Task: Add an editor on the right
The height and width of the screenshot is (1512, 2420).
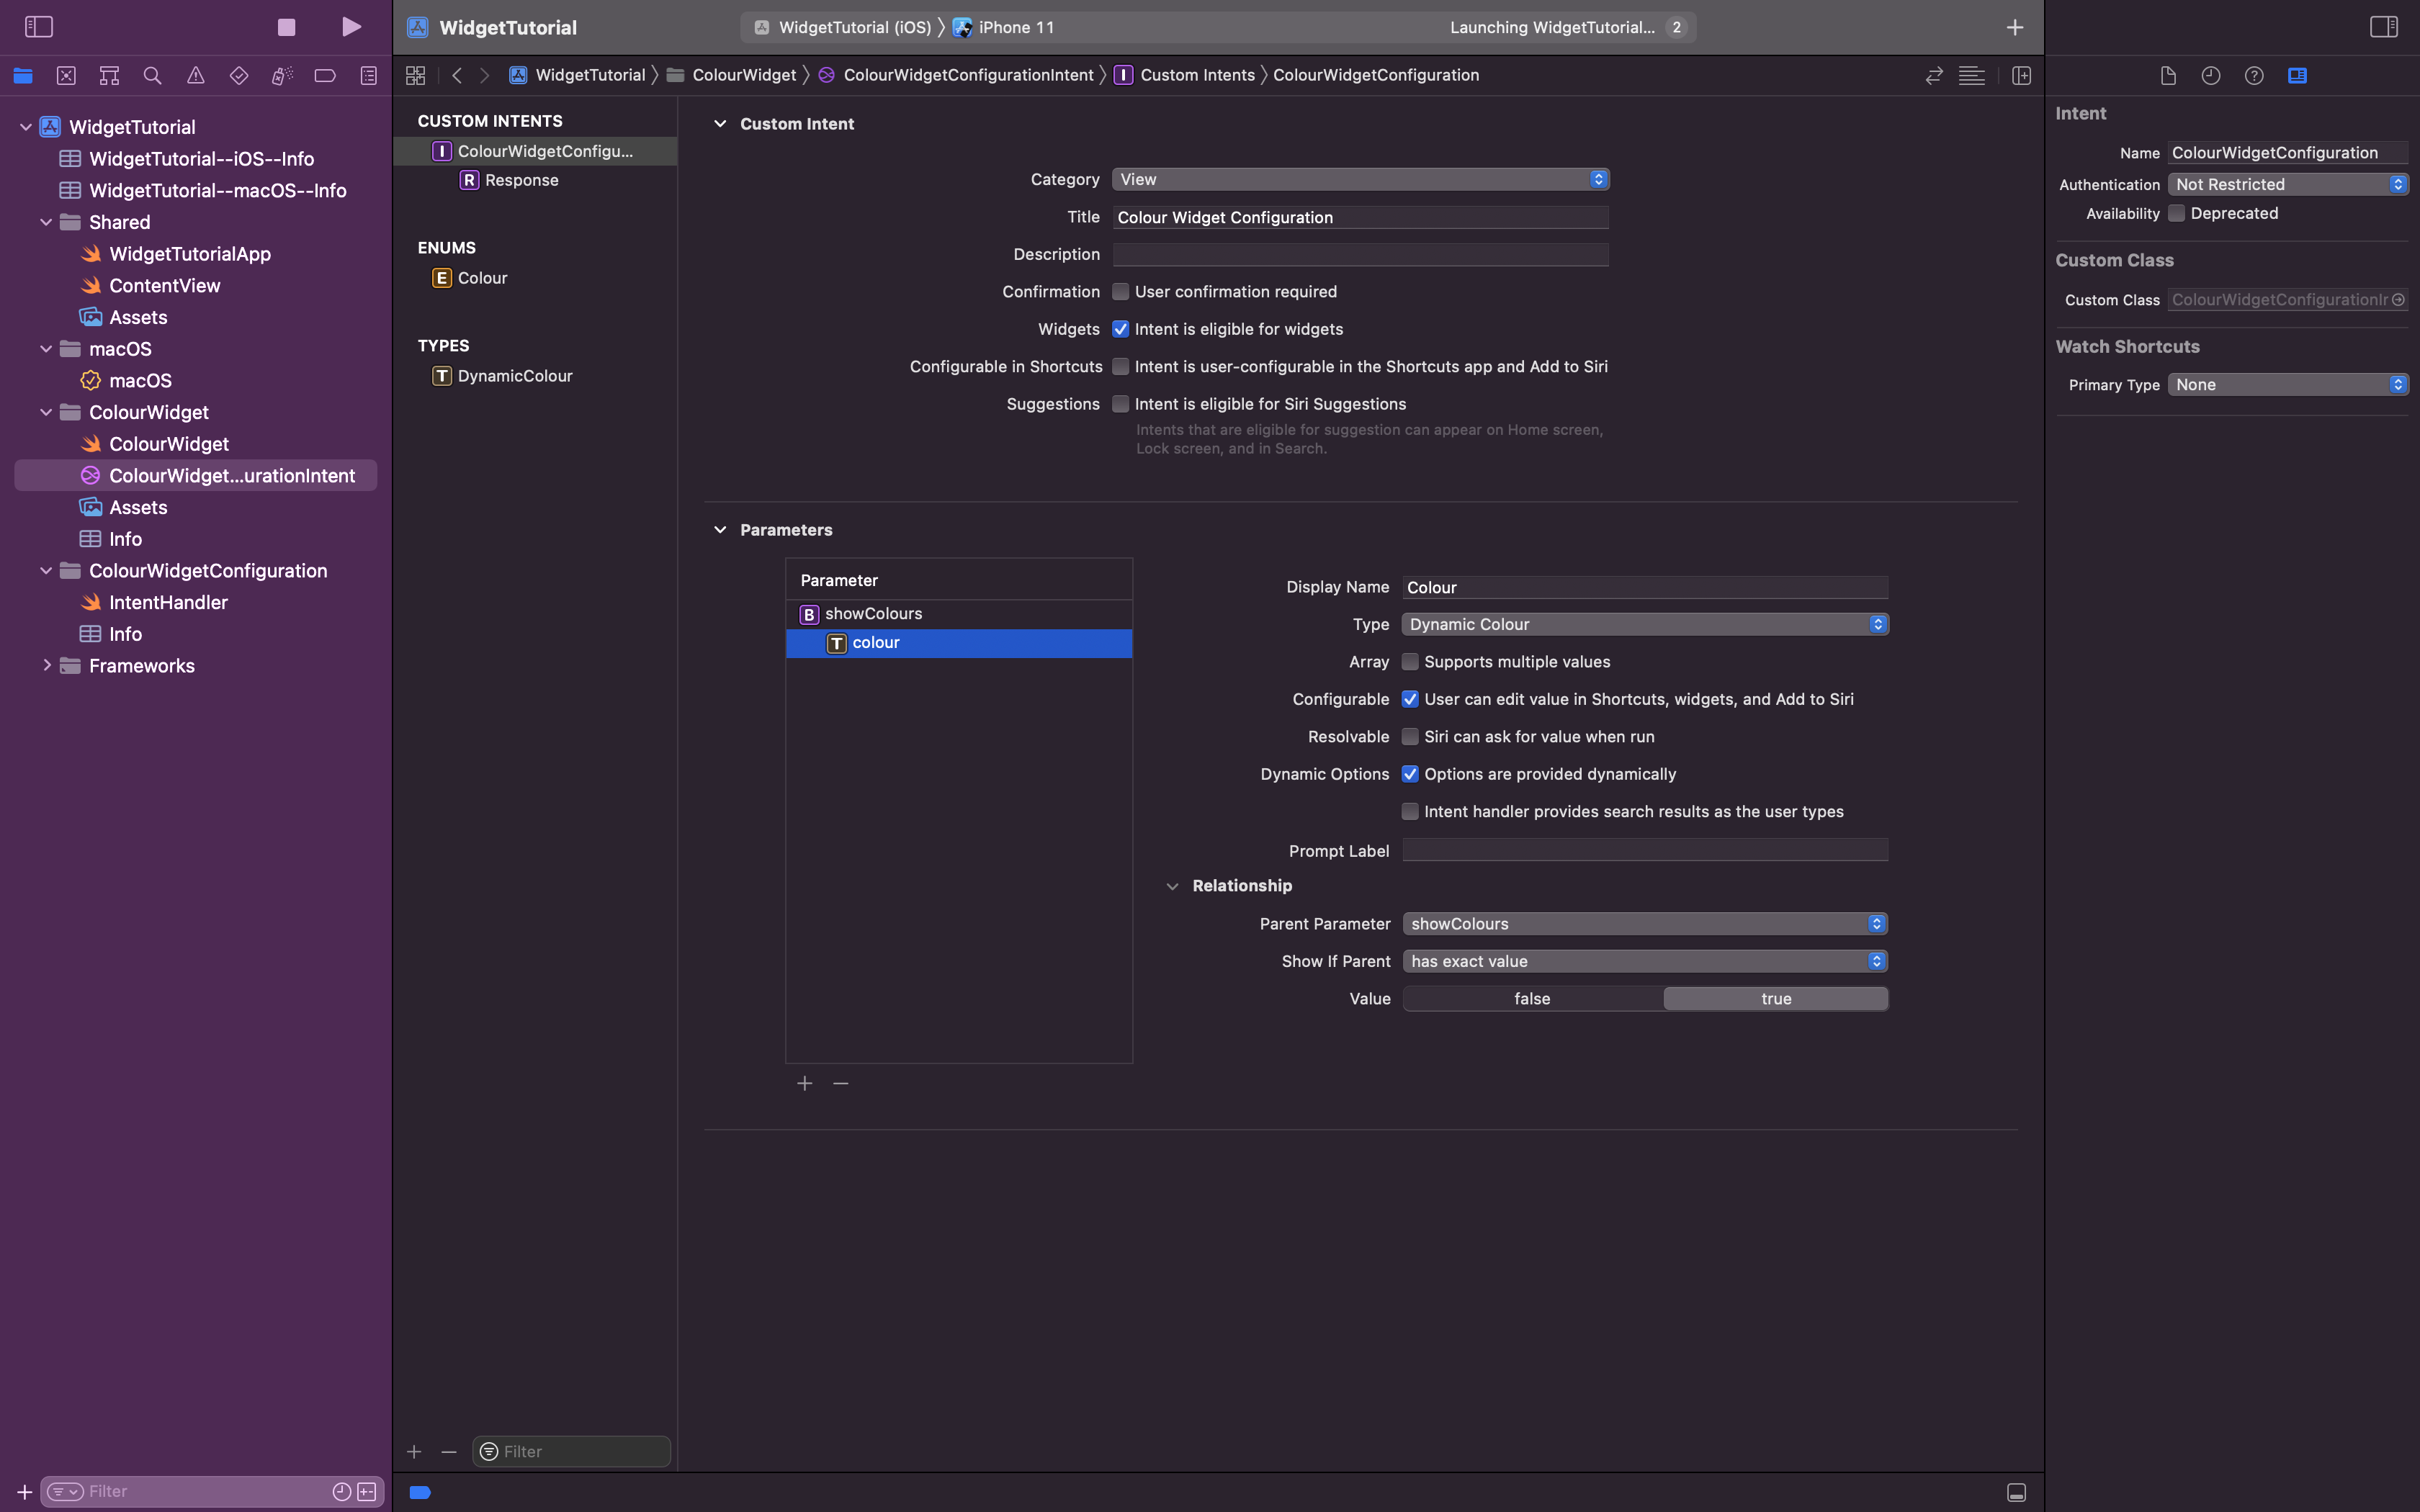Action: [x=2021, y=75]
